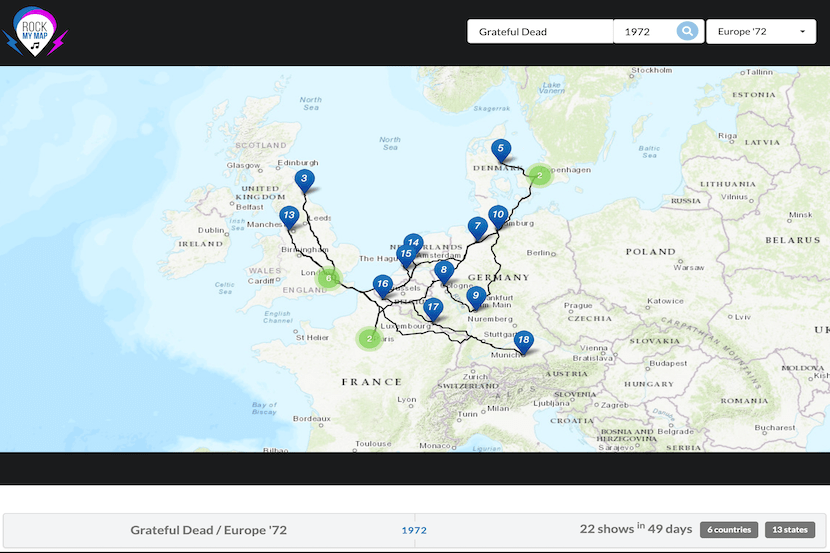Select map pin number 5 in Denmark
The height and width of the screenshot is (553, 830).
pos(501,151)
